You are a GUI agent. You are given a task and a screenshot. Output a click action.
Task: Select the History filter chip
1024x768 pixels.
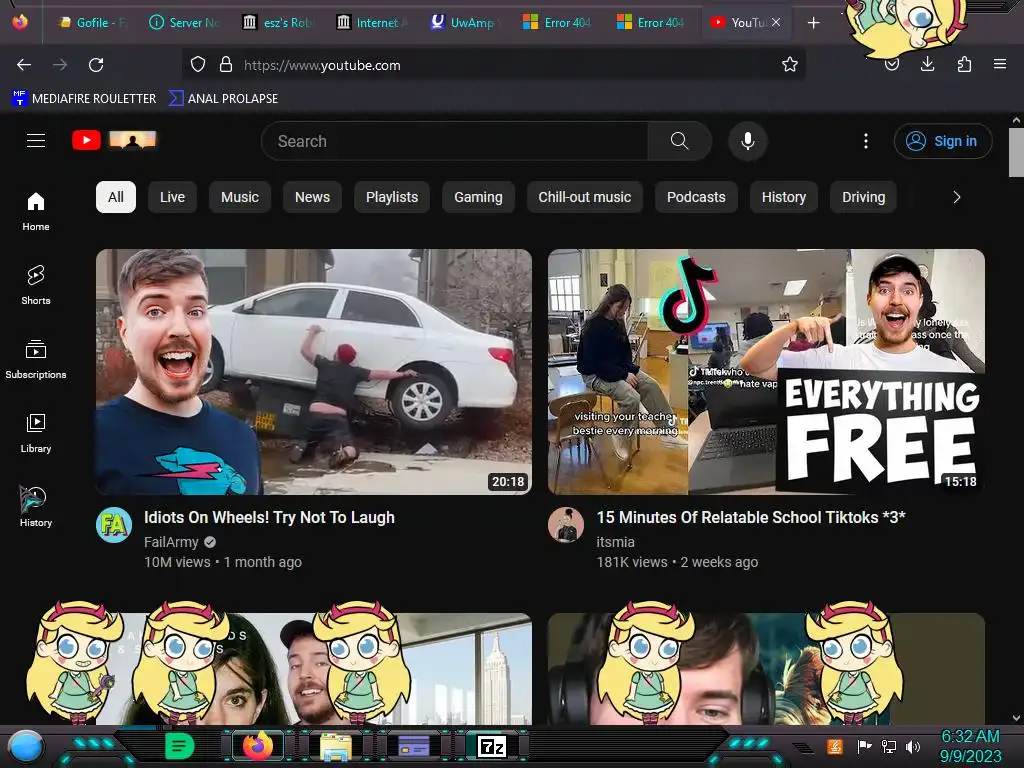pyautogui.click(x=784, y=197)
